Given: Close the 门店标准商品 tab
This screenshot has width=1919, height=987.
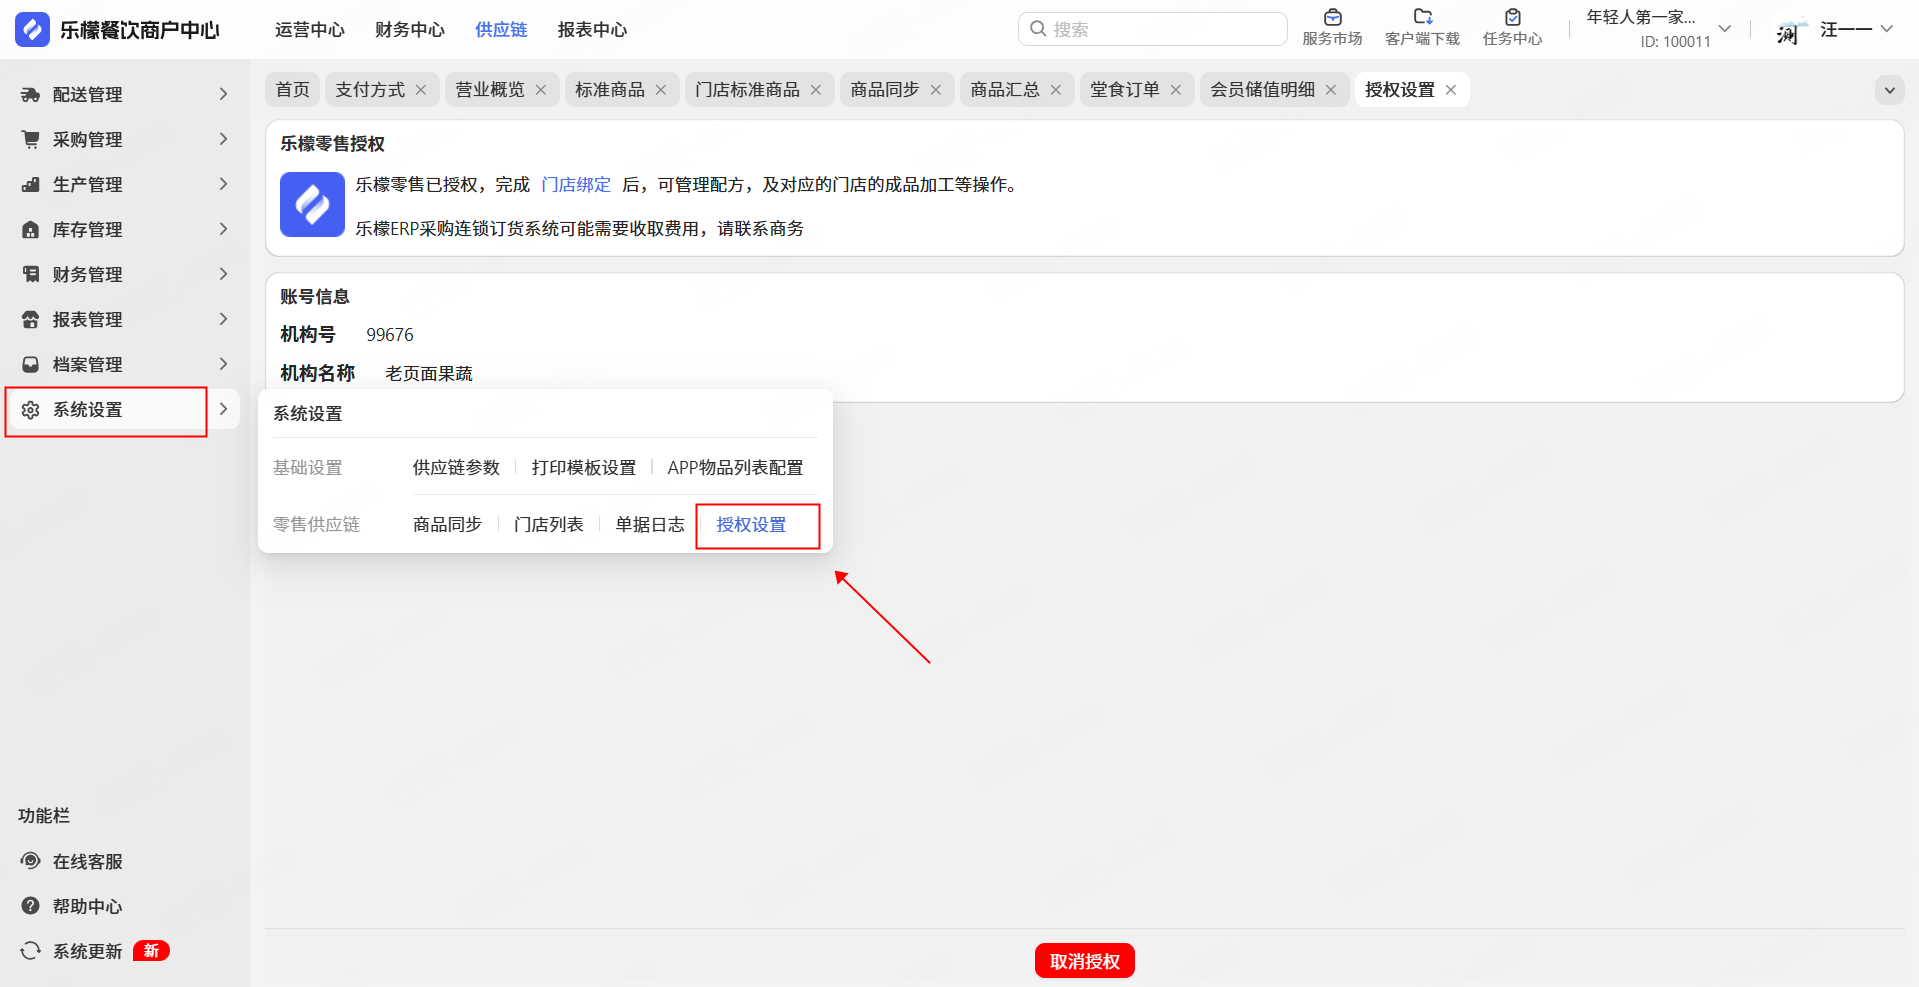Looking at the screenshot, I should (x=816, y=90).
